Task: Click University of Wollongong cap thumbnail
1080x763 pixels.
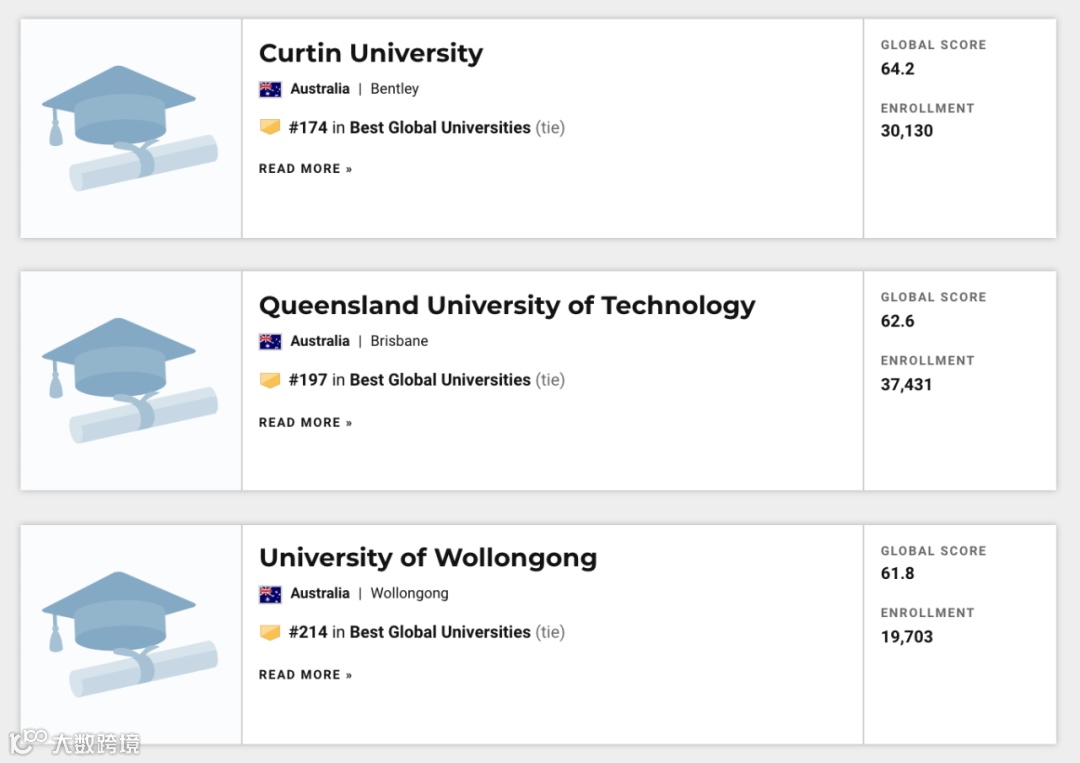Action: pyautogui.click(x=130, y=634)
